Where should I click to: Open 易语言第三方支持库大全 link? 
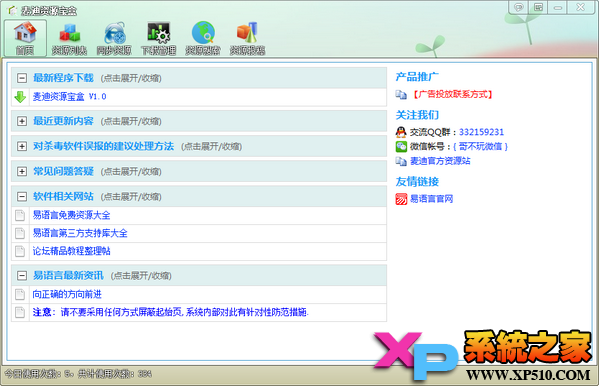80,233
